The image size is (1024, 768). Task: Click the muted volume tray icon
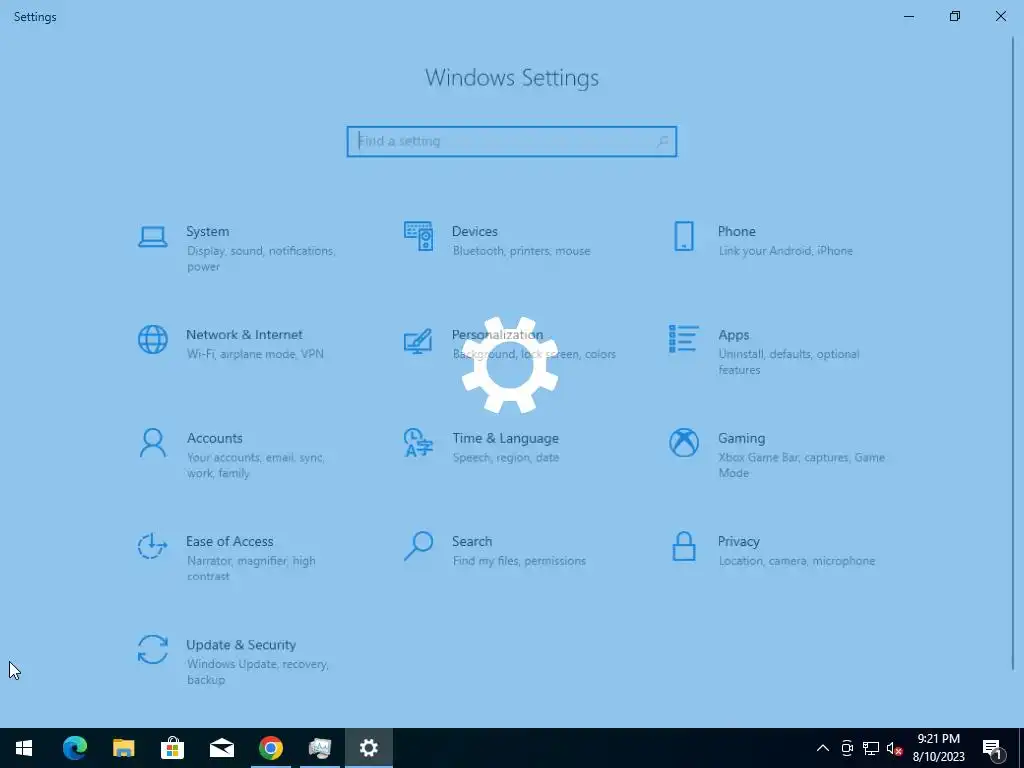tap(894, 748)
